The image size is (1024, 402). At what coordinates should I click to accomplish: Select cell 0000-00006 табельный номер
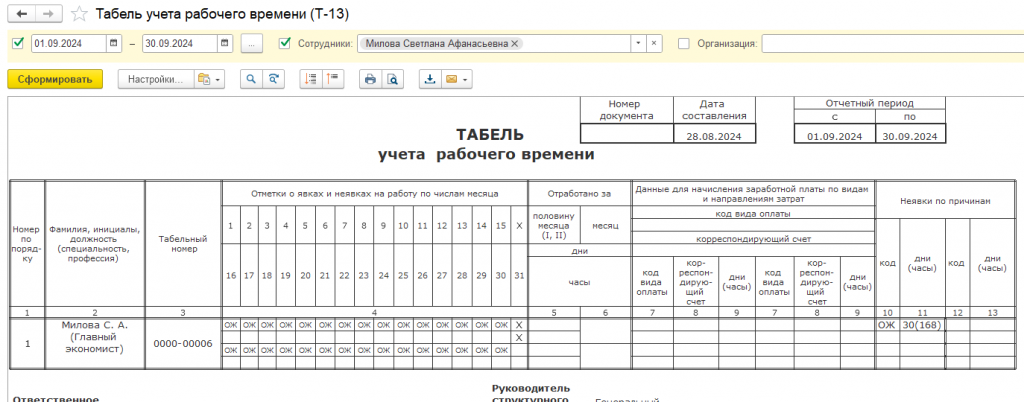click(x=183, y=343)
